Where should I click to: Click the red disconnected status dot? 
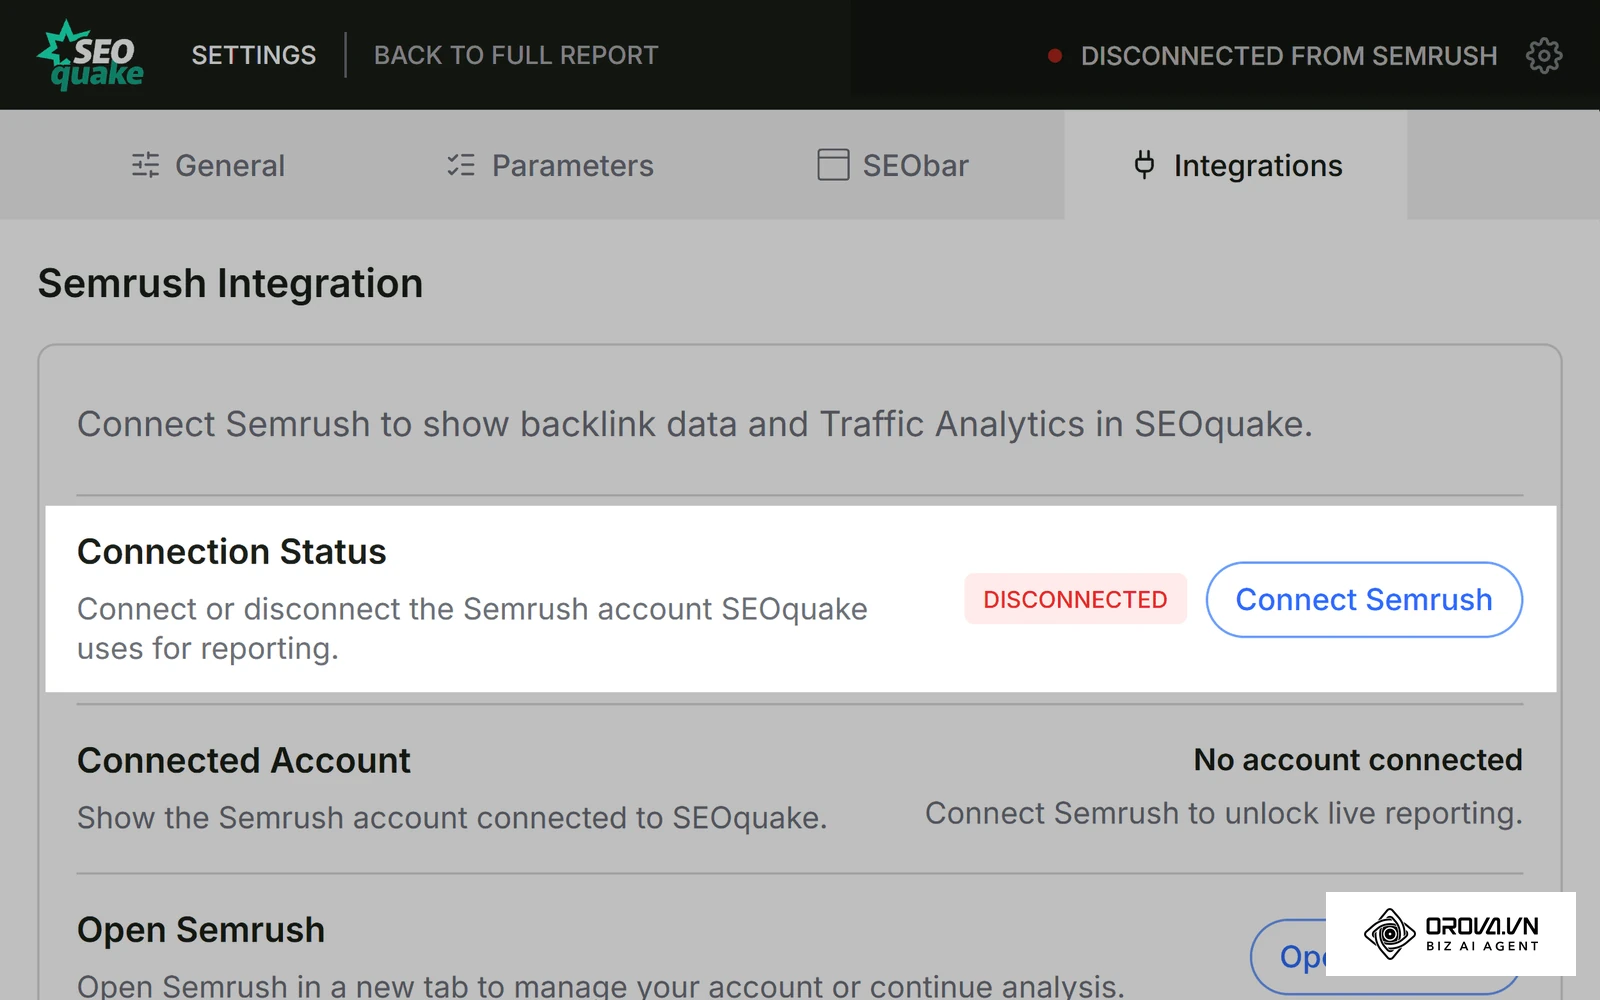click(x=1054, y=56)
